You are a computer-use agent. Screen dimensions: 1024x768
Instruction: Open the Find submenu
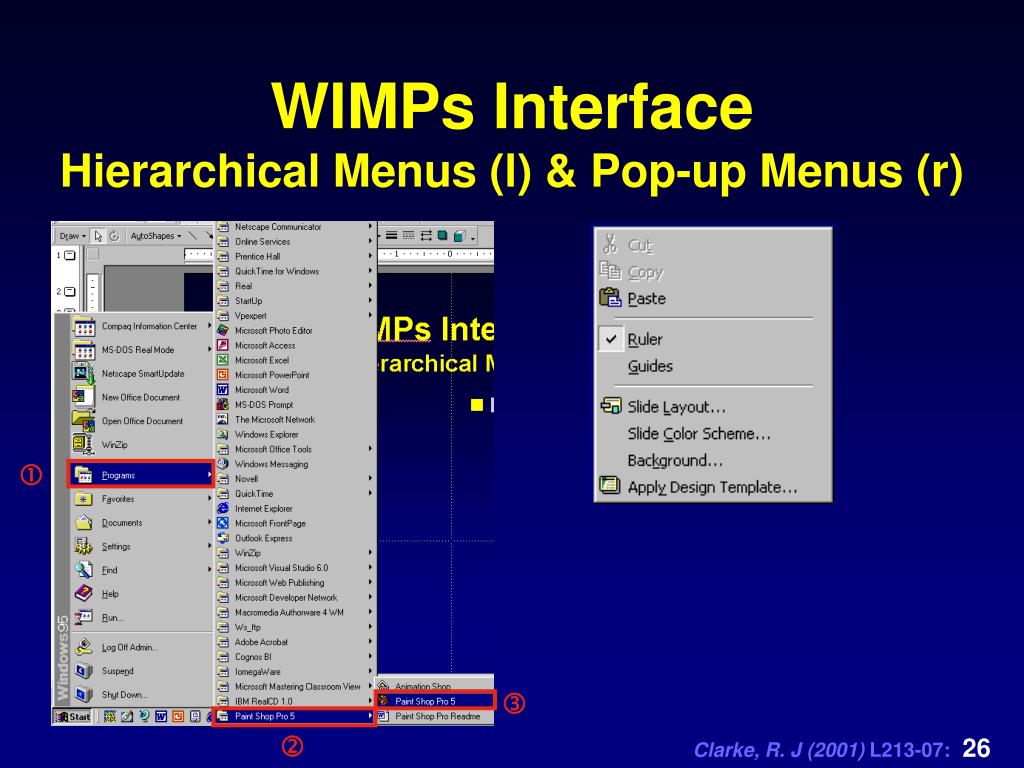[x=141, y=570]
